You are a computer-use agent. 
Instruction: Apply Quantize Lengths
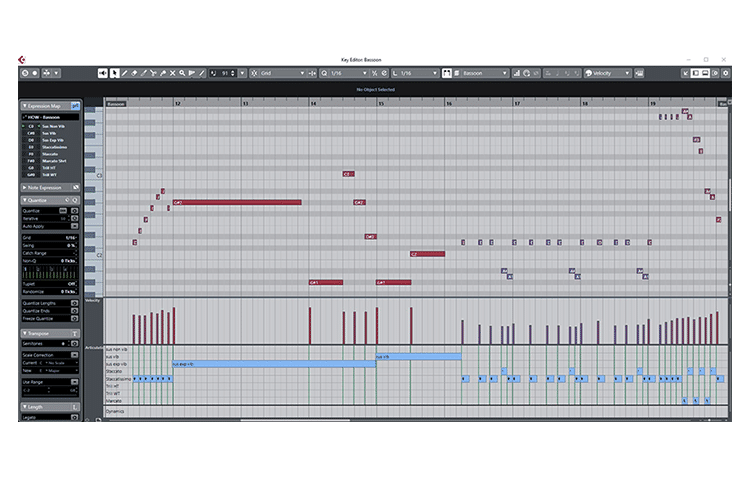(x=75, y=303)
